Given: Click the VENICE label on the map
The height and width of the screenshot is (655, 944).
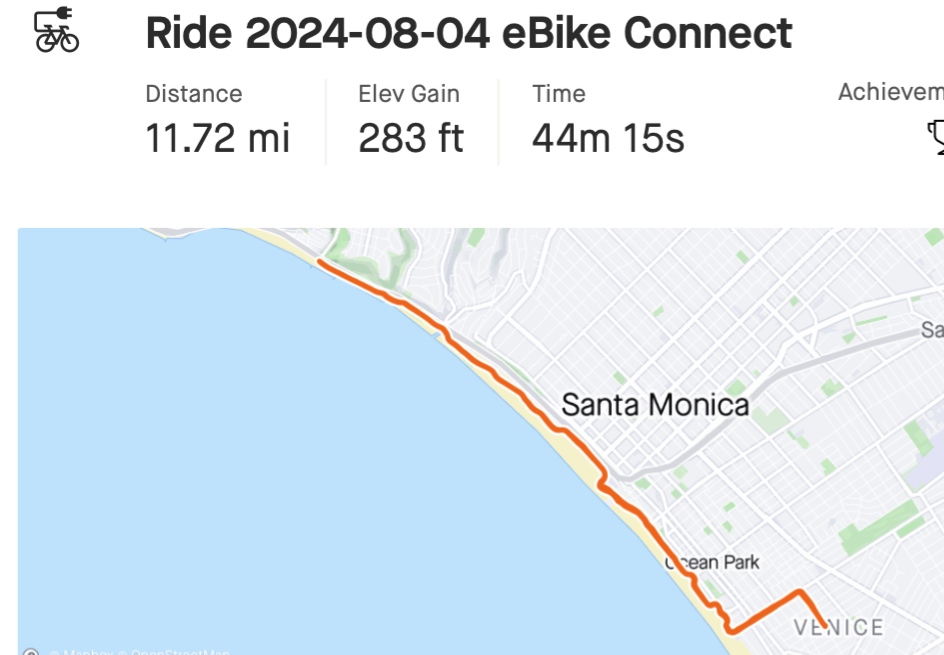Looking at the screenshot, I should point(838,628).
